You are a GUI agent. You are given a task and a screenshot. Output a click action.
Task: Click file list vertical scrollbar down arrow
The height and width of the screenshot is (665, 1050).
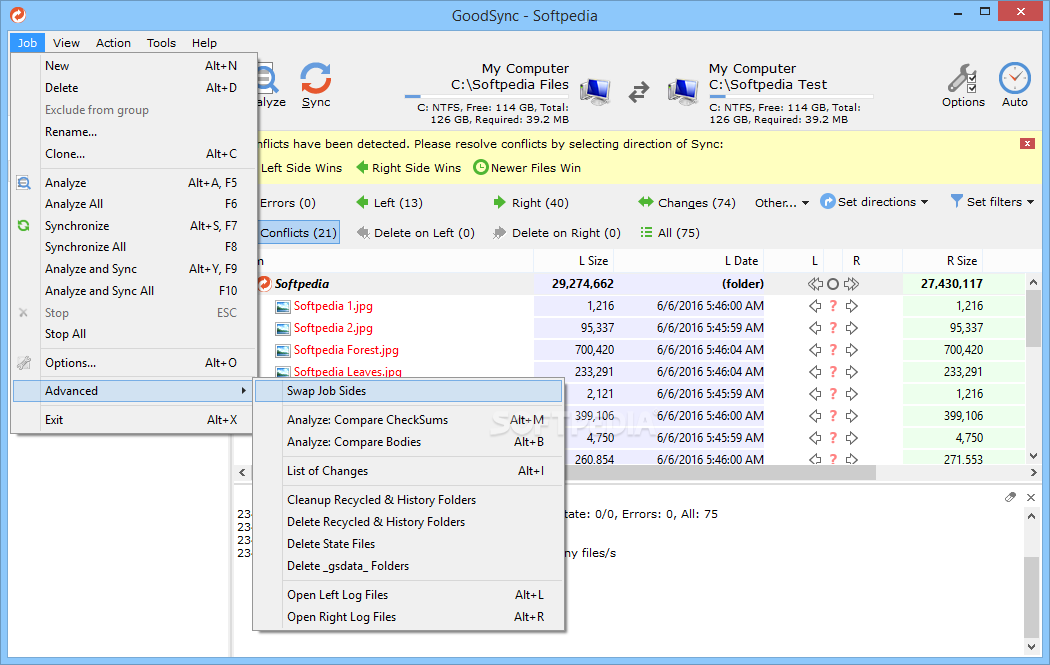coord(1033,456)
